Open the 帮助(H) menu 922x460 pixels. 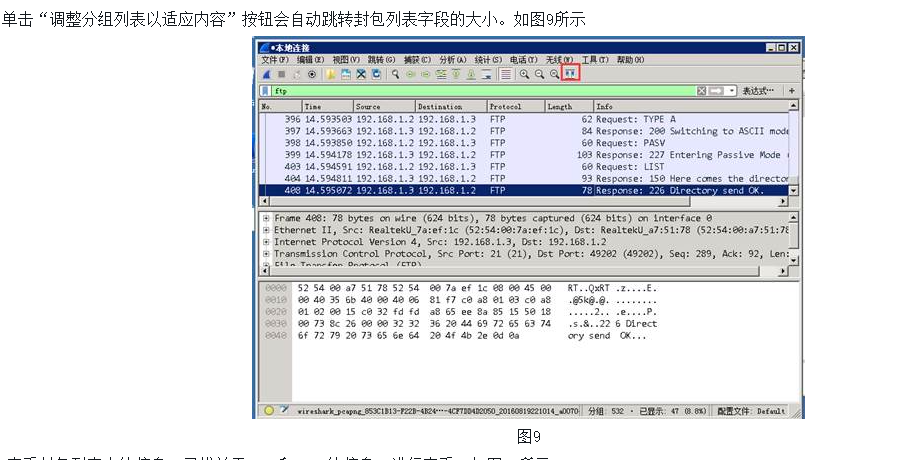pos(630,60)
